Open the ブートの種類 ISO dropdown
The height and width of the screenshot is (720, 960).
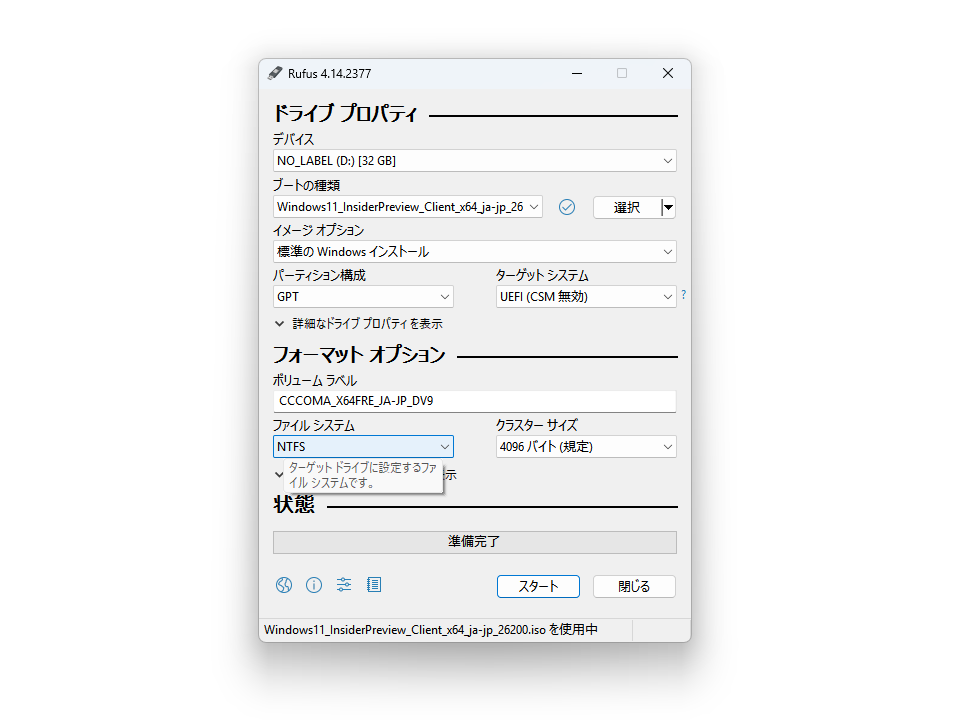(408, 207)
